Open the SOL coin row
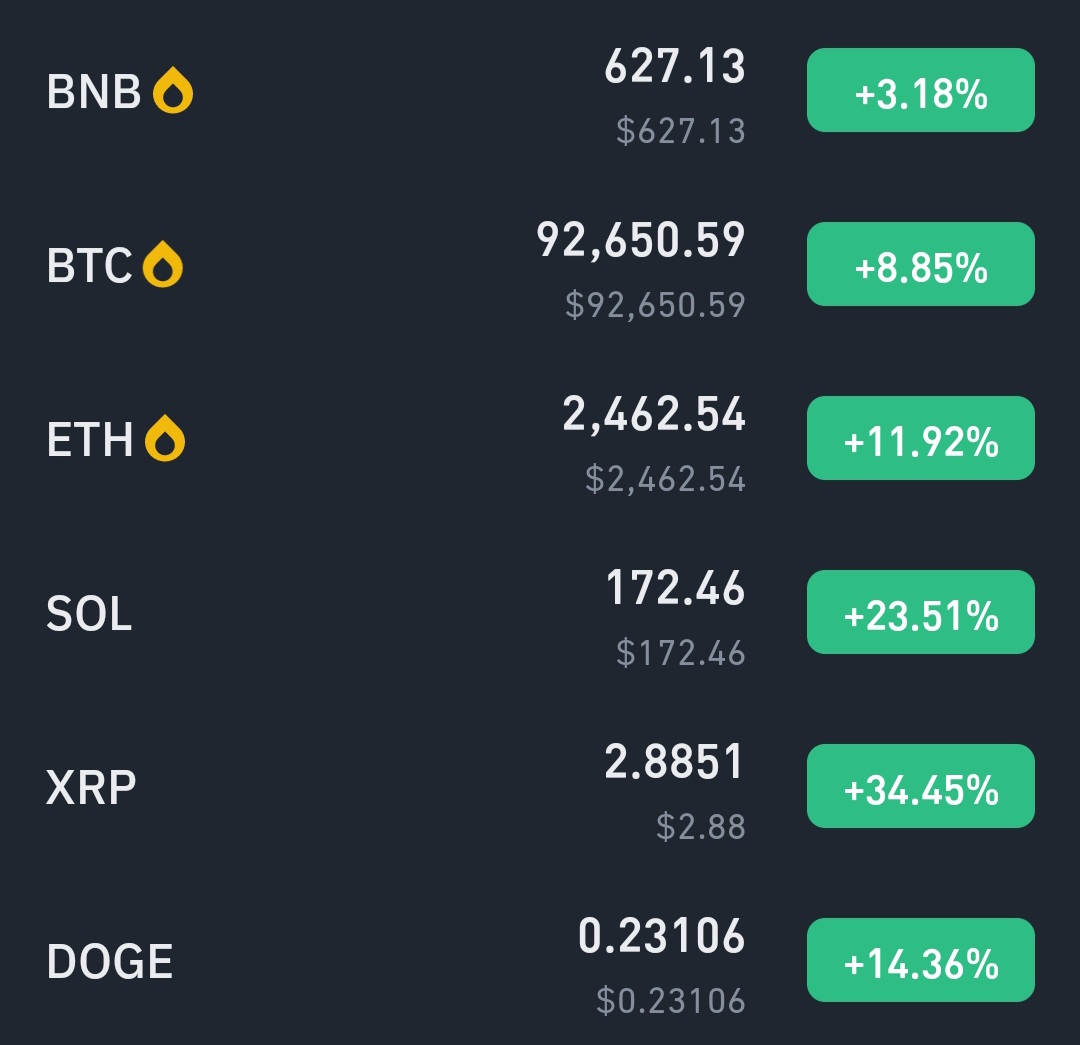This screenshot has width=1080, height=1045. click(x=540, y=612)
